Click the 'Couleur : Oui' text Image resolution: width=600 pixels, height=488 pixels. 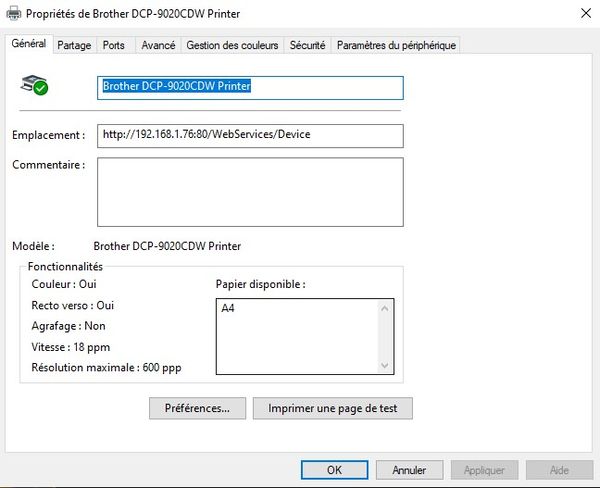point(64,284)
